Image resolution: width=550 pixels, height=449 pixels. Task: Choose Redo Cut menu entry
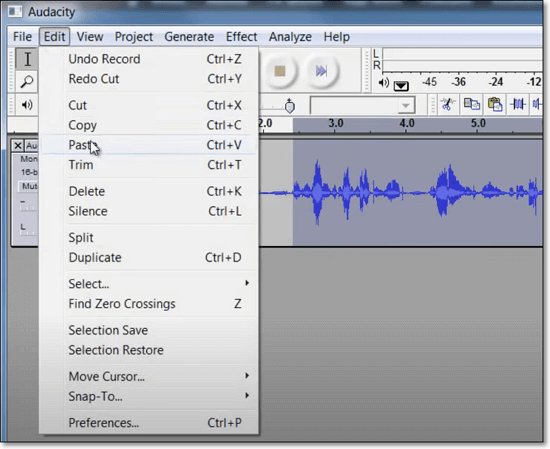pos(149,79)
